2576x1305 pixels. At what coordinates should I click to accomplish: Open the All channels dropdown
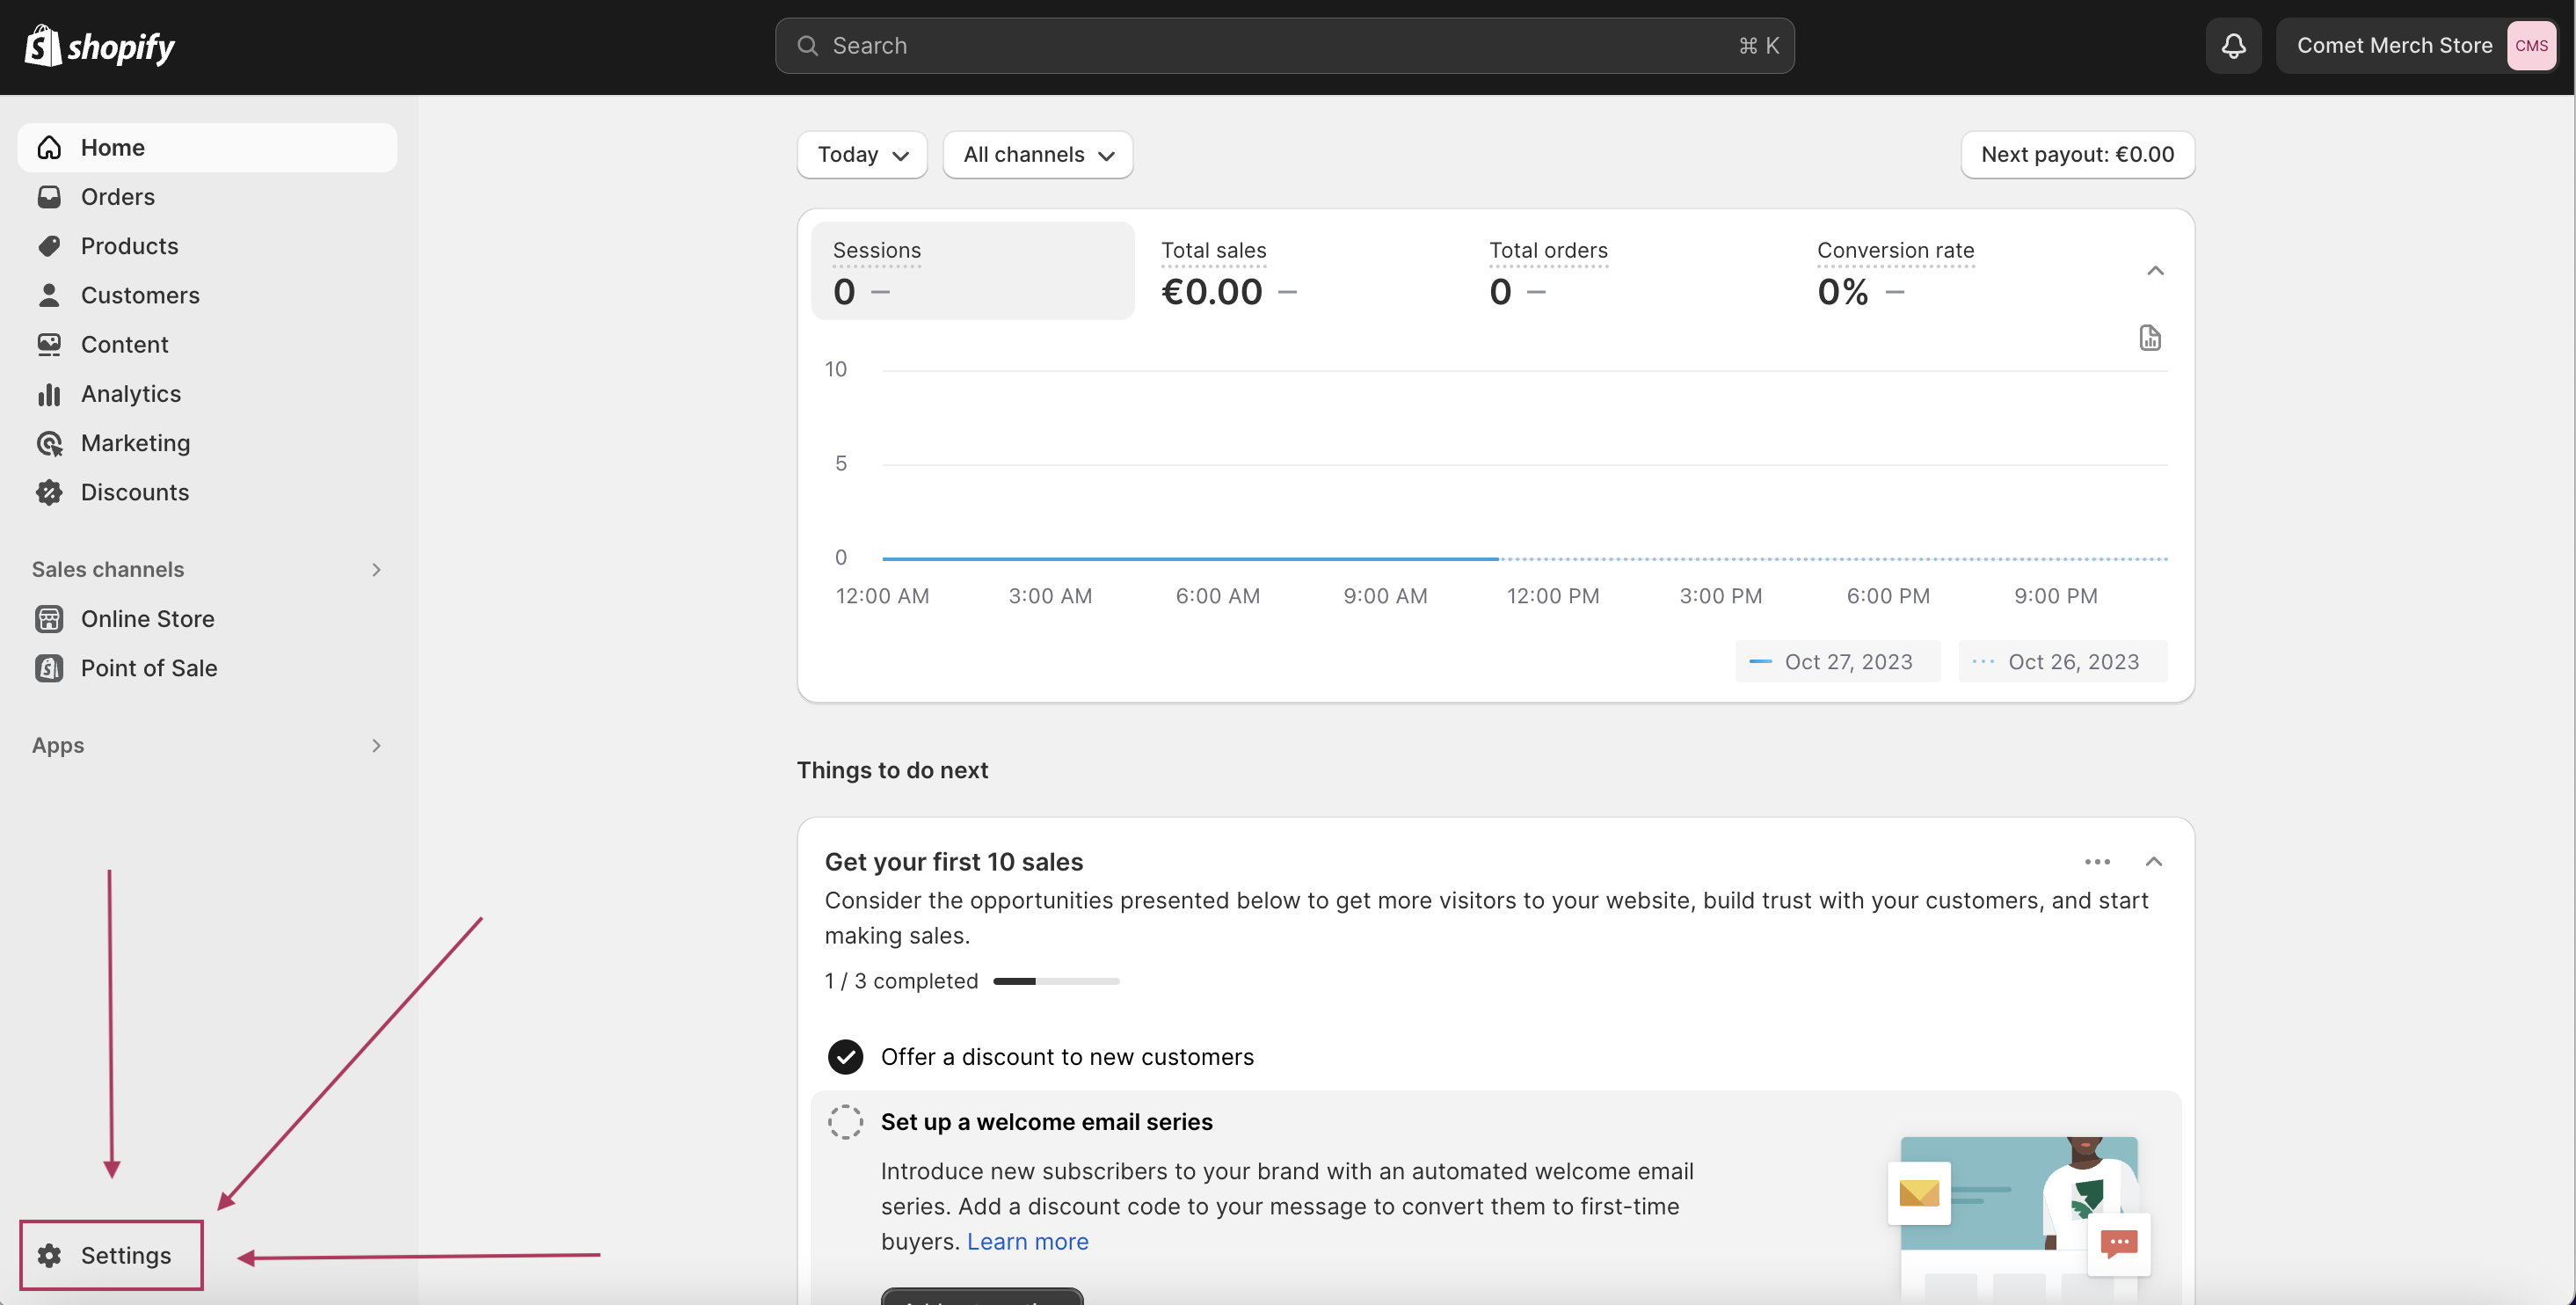[1037, 155]
